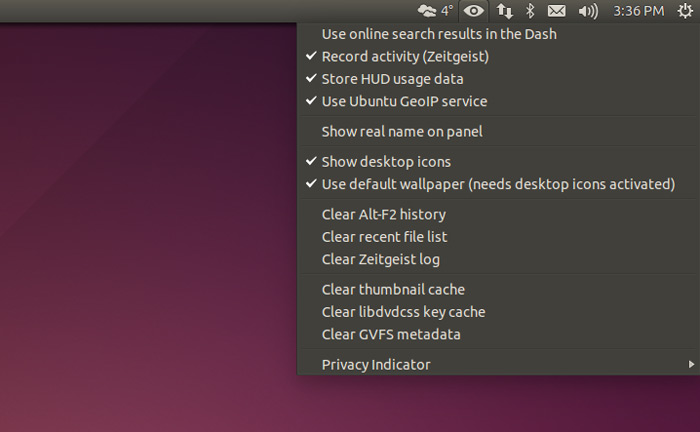Open the weather indicator showing 4°
This screenshot has height=432, width=700.
435,11
